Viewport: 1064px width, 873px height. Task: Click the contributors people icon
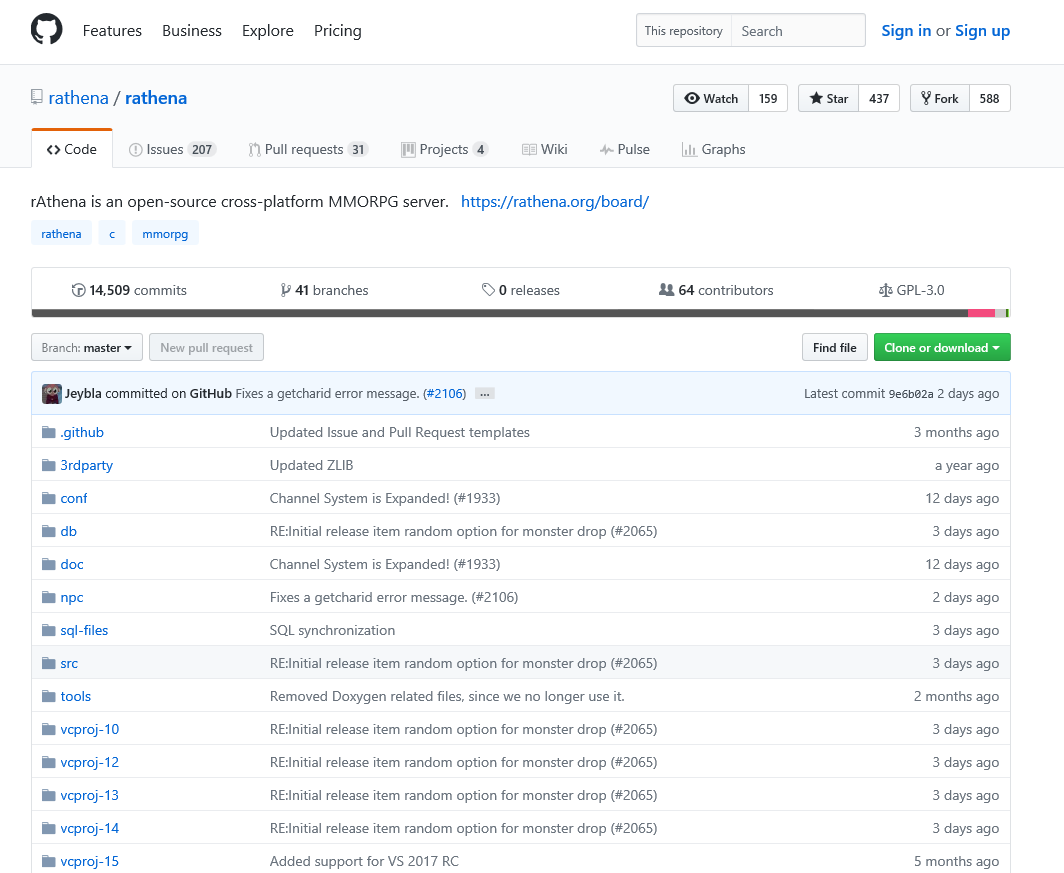[x=666, y=290]
